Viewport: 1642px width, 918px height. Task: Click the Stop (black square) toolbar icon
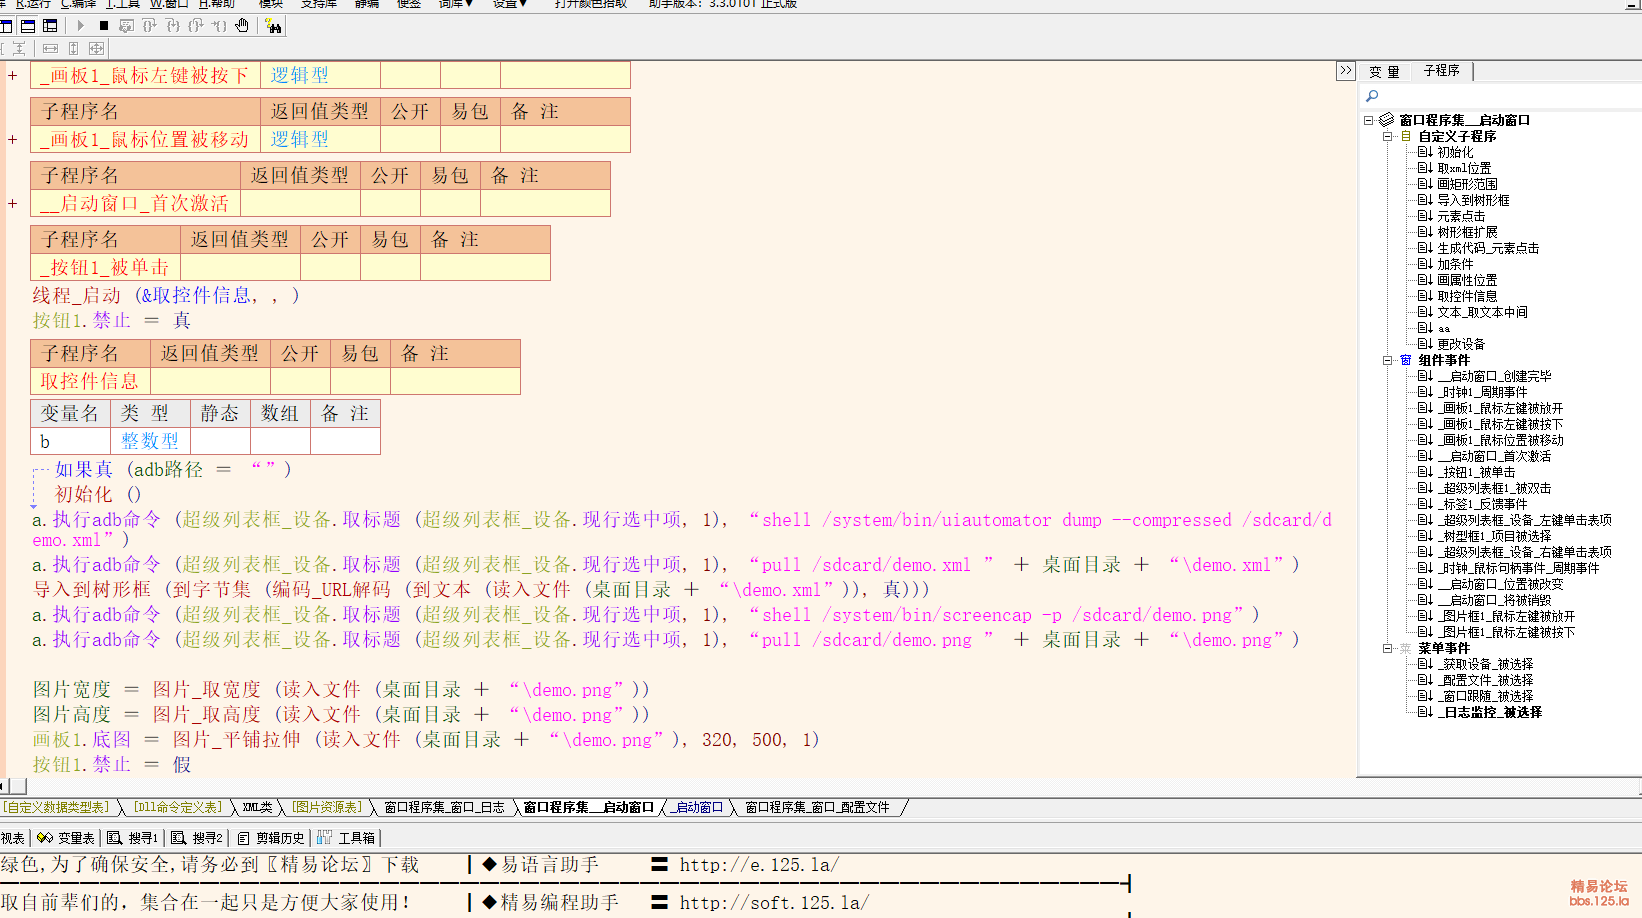click(x=104, y=26)
